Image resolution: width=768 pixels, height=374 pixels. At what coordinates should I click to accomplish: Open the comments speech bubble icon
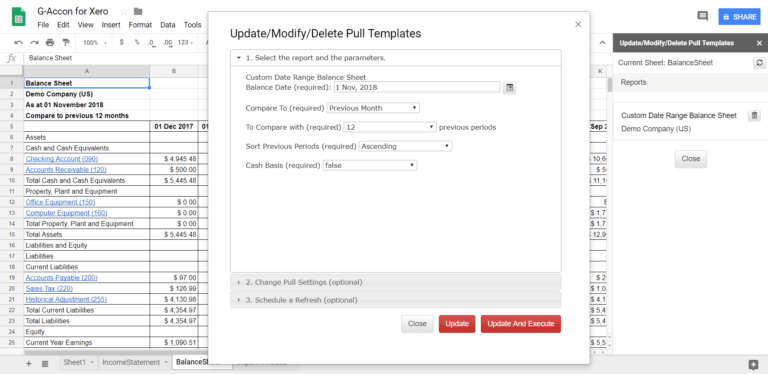coord(702,16)
